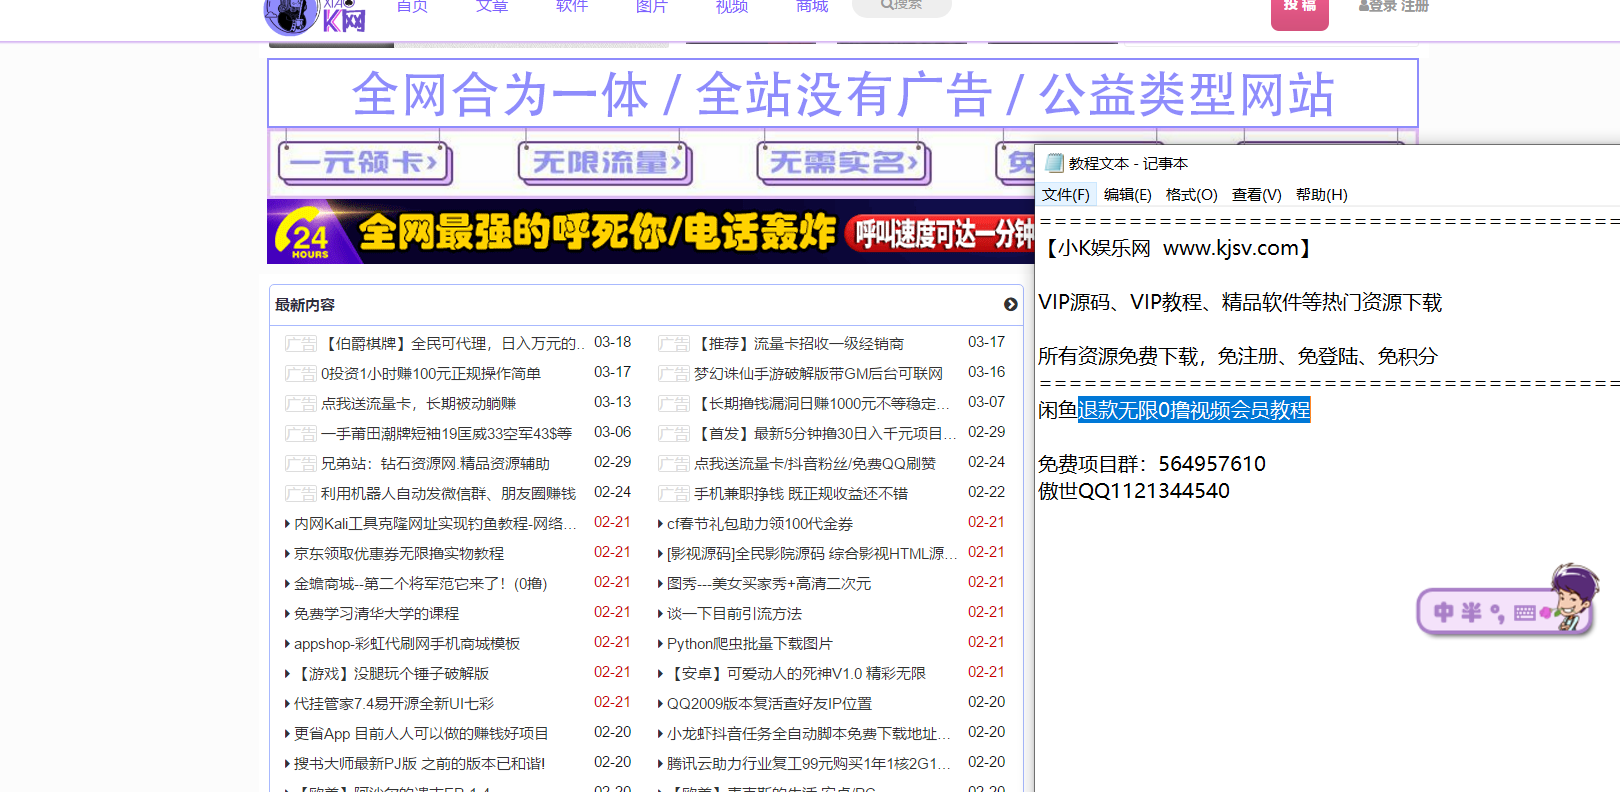Open 【首发】最新5分钟撸30日入千元项目

[825, 434]
